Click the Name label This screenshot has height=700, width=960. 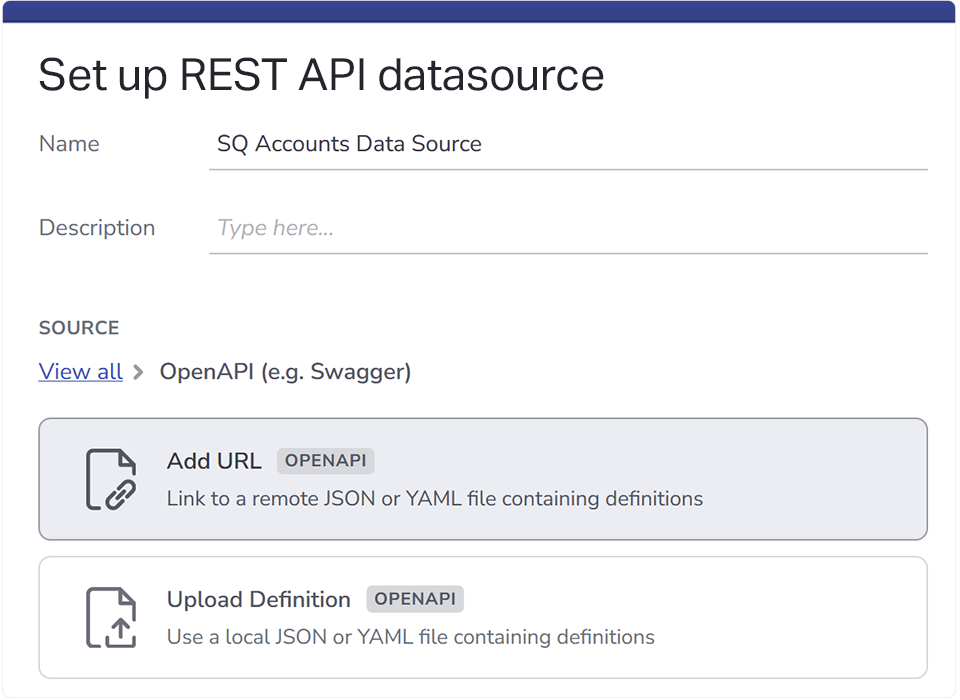[x=69, y=144]
